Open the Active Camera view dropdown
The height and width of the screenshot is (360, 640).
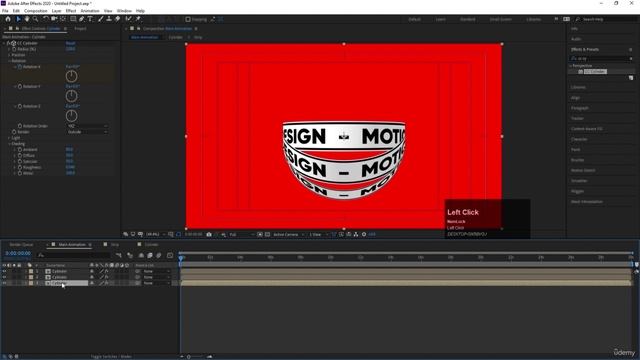click(x=289, y=234)
